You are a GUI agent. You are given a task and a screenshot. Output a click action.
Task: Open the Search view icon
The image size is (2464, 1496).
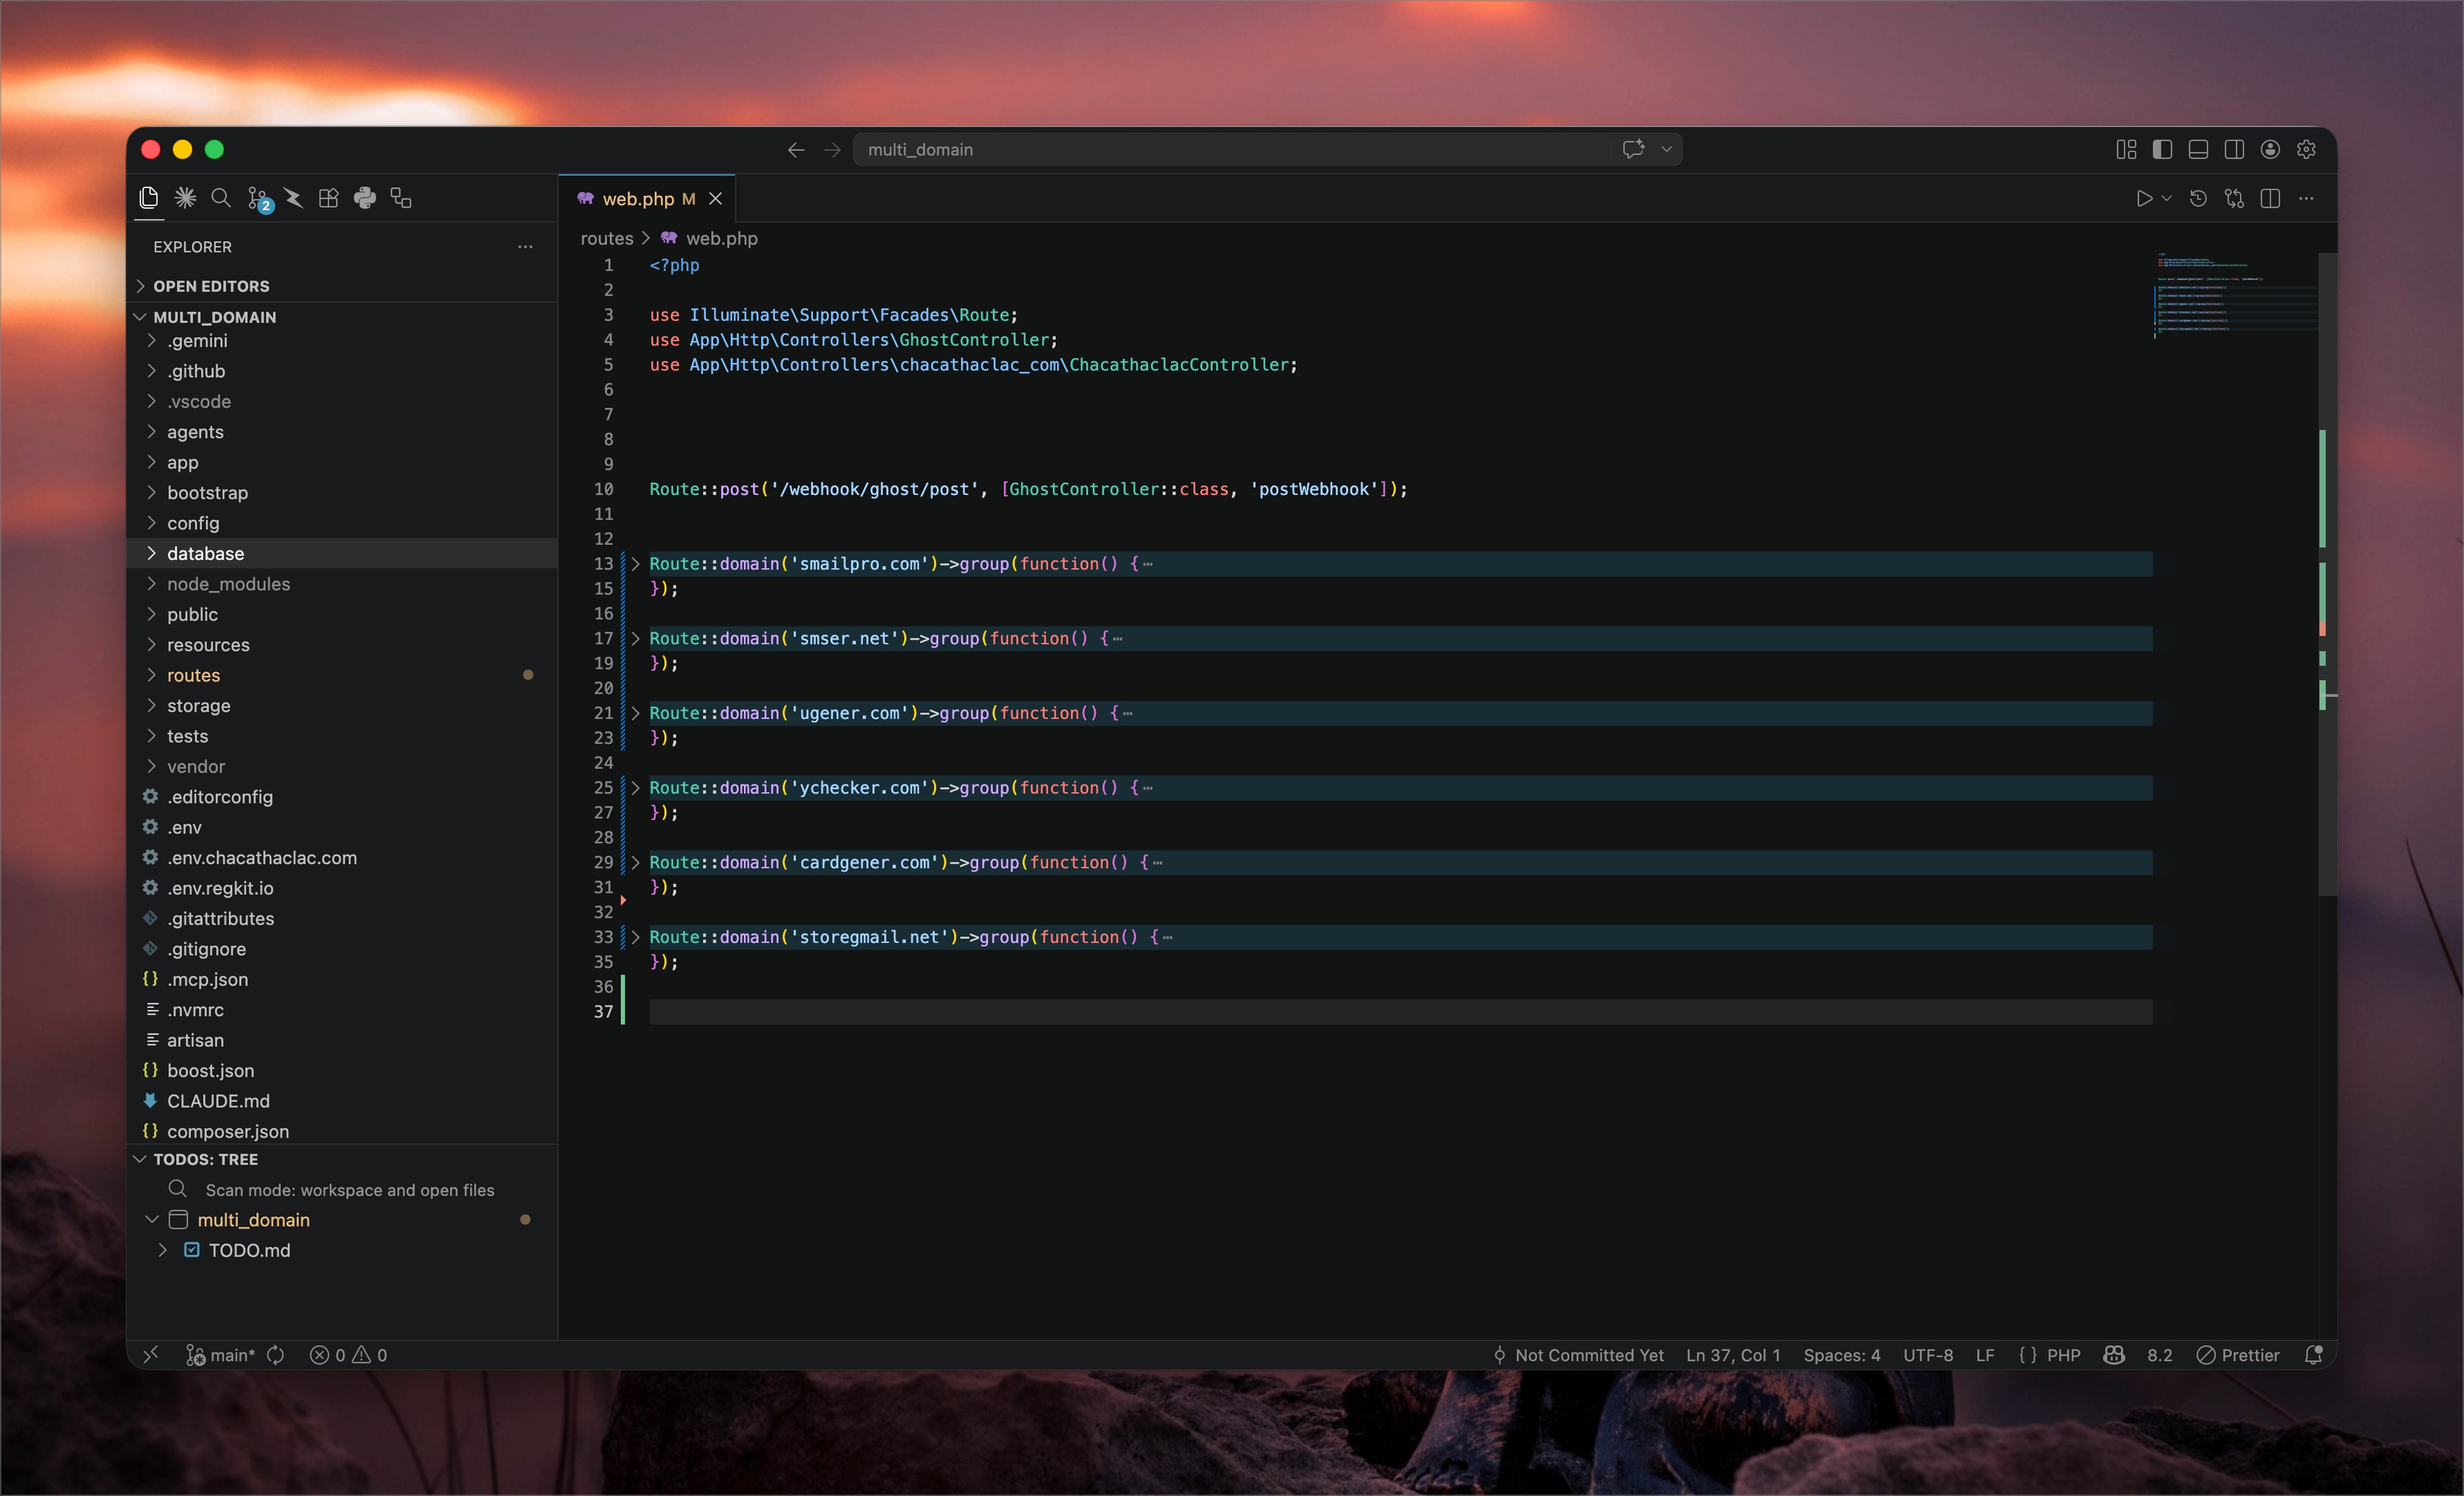point(221,198)
